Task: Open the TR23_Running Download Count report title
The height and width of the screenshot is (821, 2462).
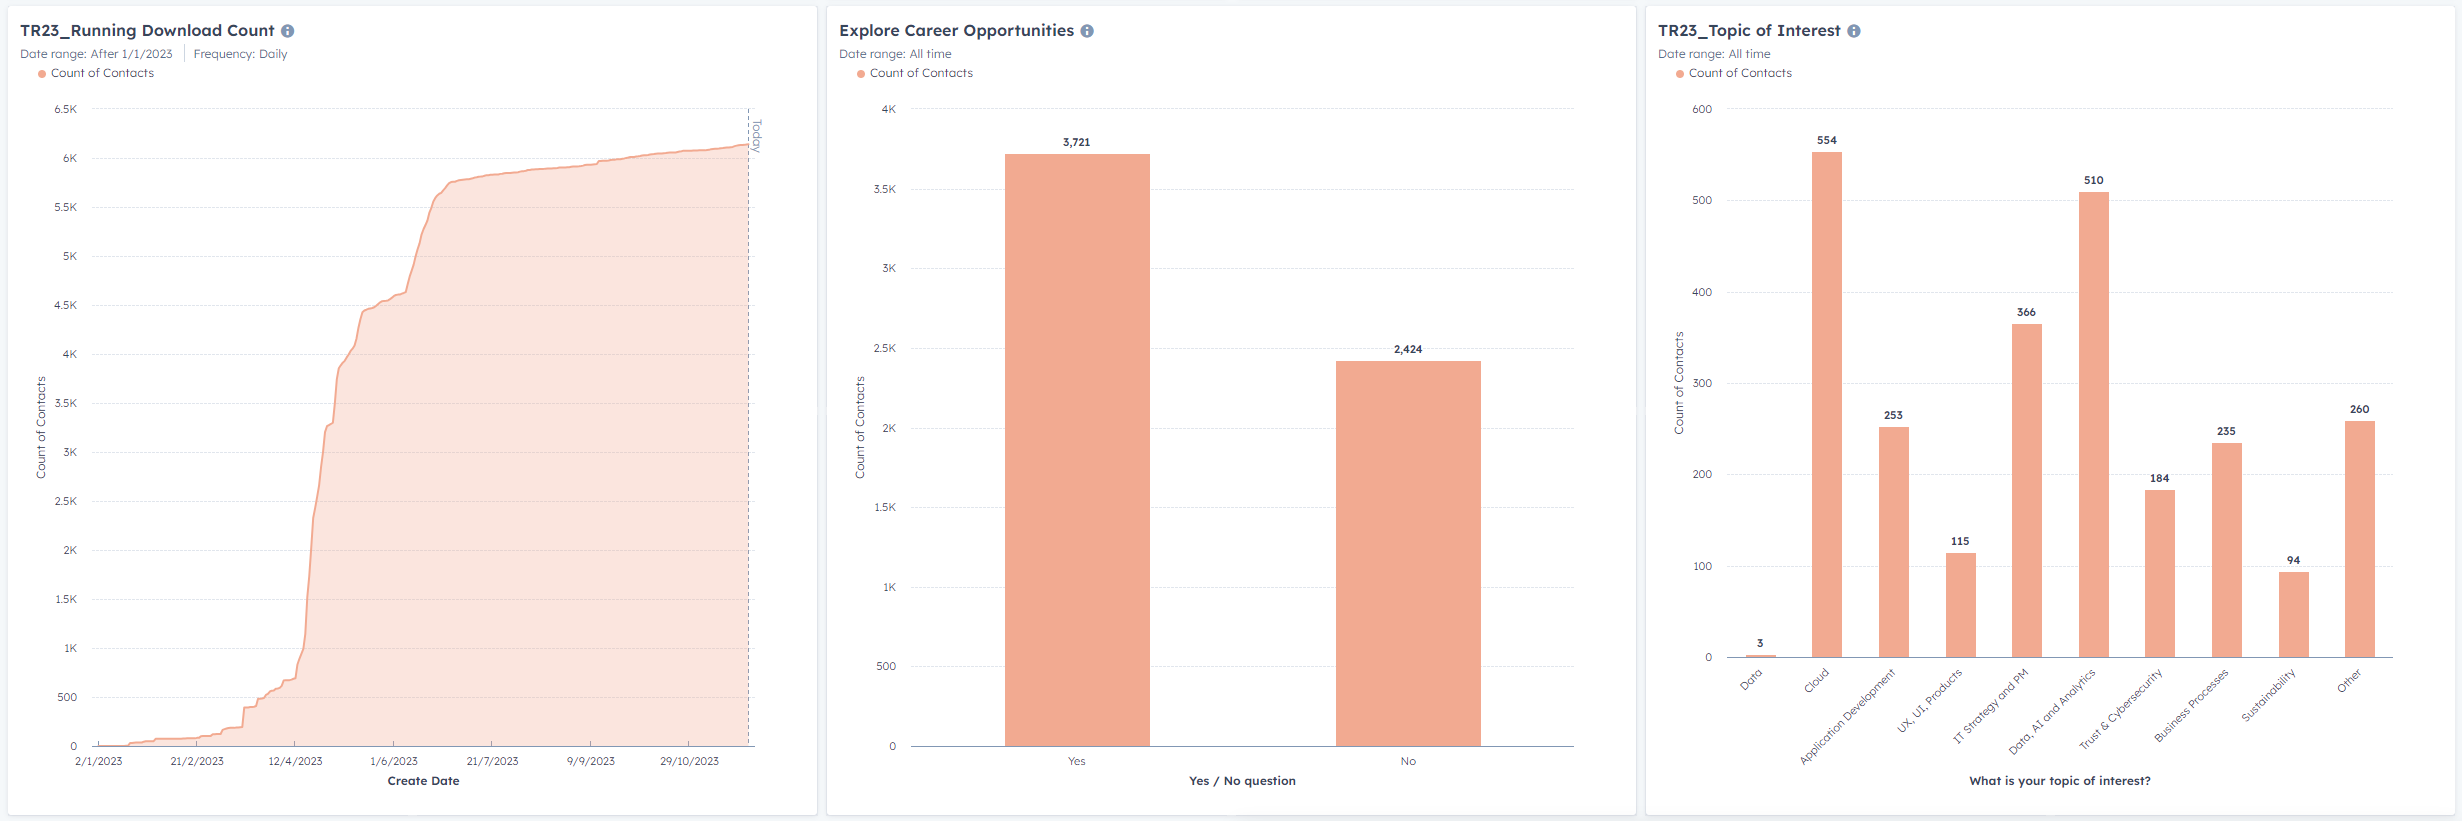Action: coord(147,31)
